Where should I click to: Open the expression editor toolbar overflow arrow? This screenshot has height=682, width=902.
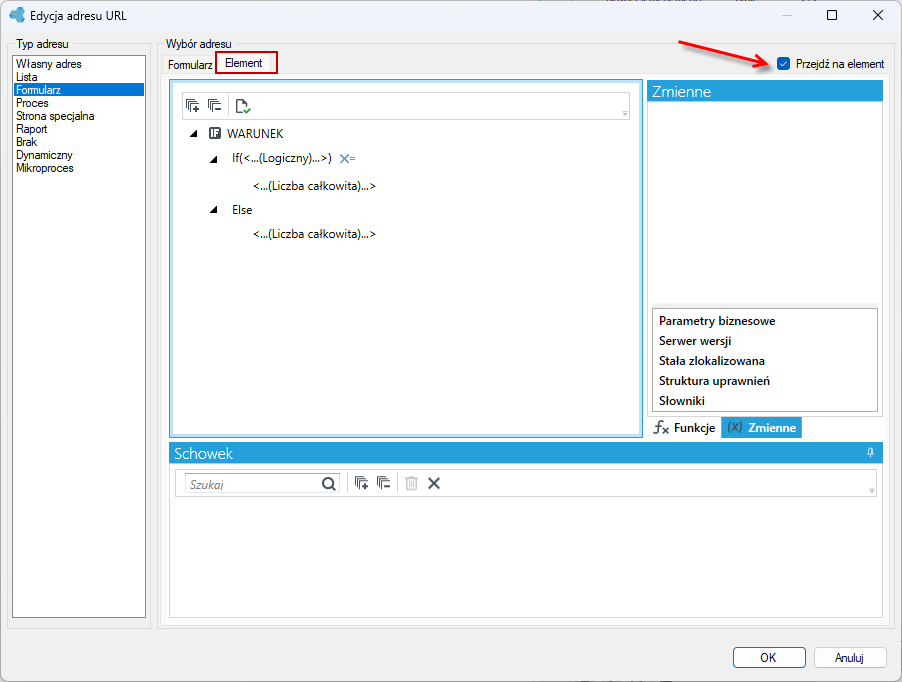click(625, 114)
